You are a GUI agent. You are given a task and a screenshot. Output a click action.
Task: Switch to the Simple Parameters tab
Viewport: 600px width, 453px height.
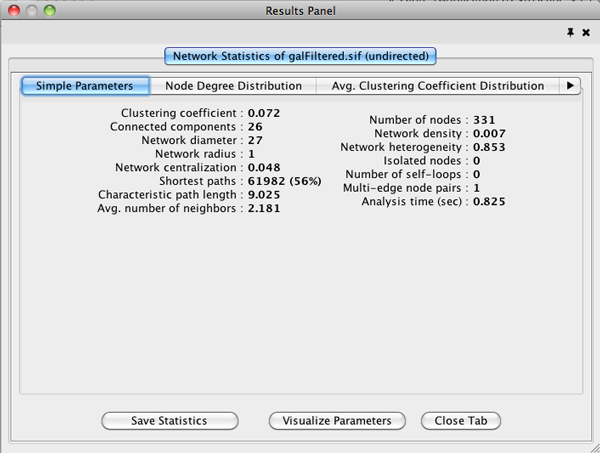85,86
